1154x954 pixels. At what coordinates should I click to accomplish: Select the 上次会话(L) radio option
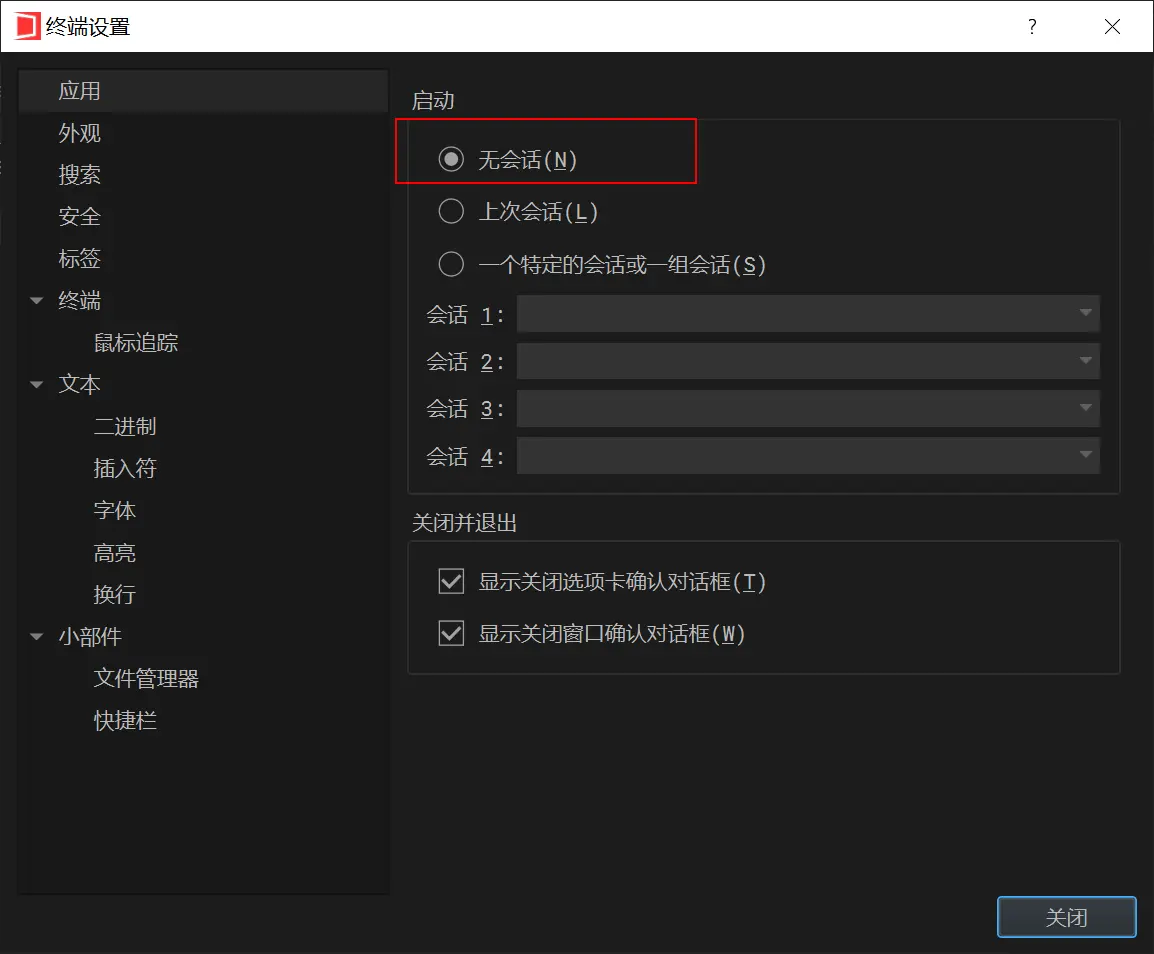[451, 211]
